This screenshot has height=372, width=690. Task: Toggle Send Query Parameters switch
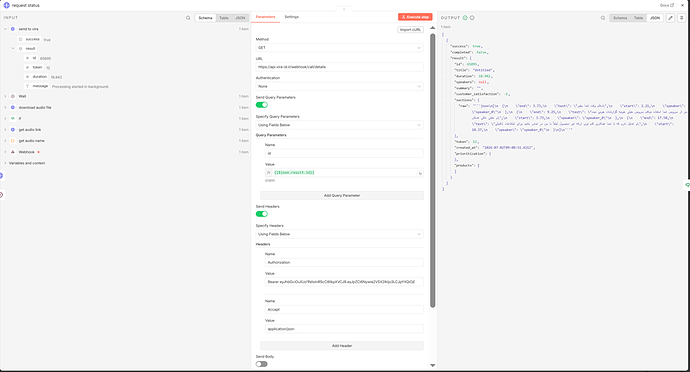click(x=262, y=105)
